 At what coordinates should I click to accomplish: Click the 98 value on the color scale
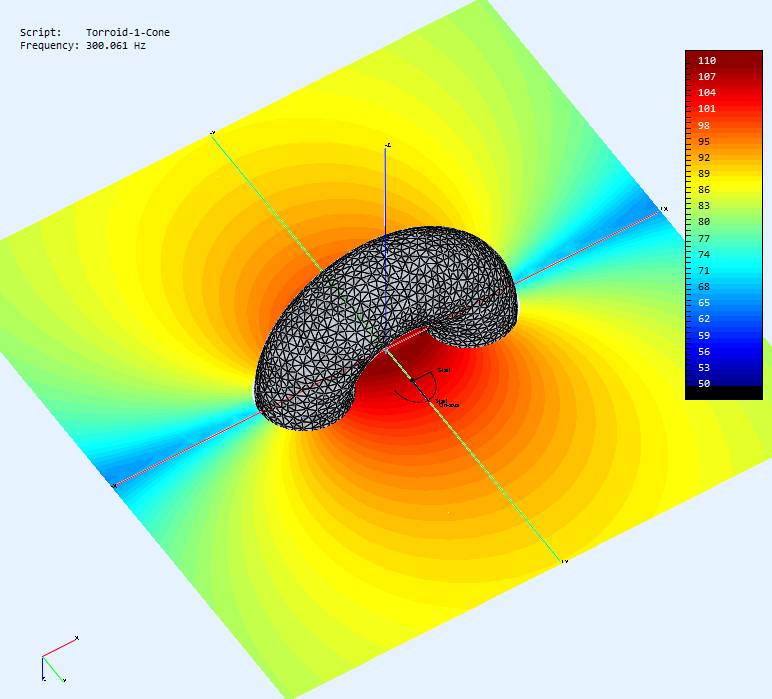(x=704, y=126)
